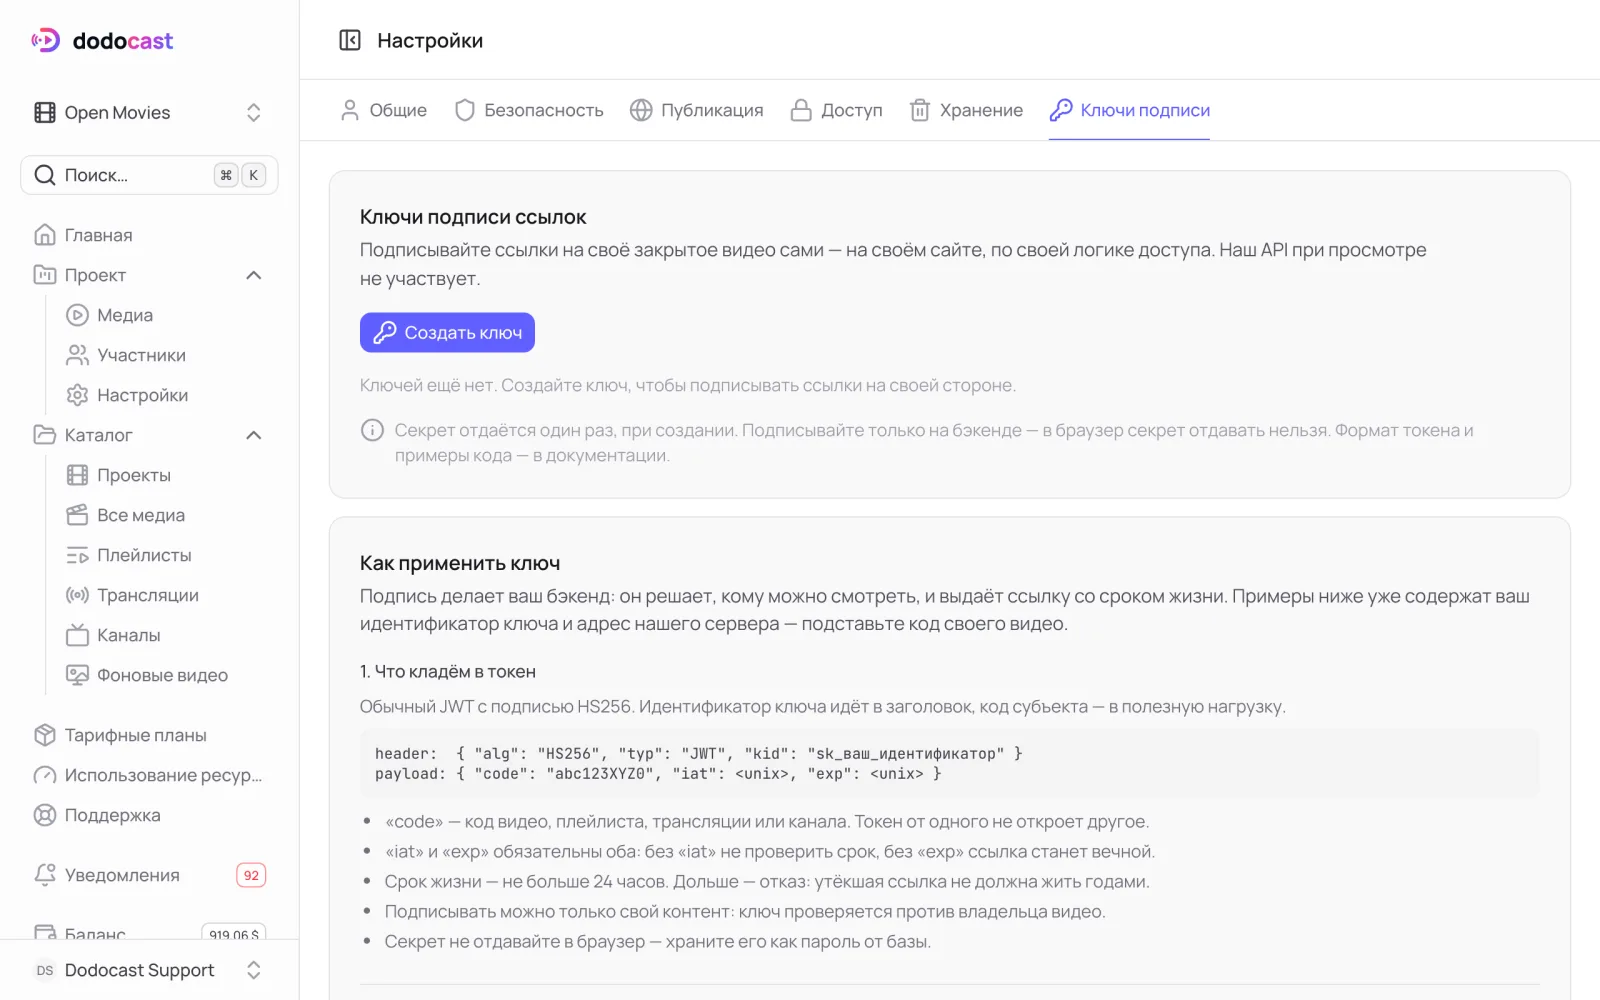This screenshot has width=1600, height=1000.
Task: Click the dodocast logo icon
Action: point(46,40)
